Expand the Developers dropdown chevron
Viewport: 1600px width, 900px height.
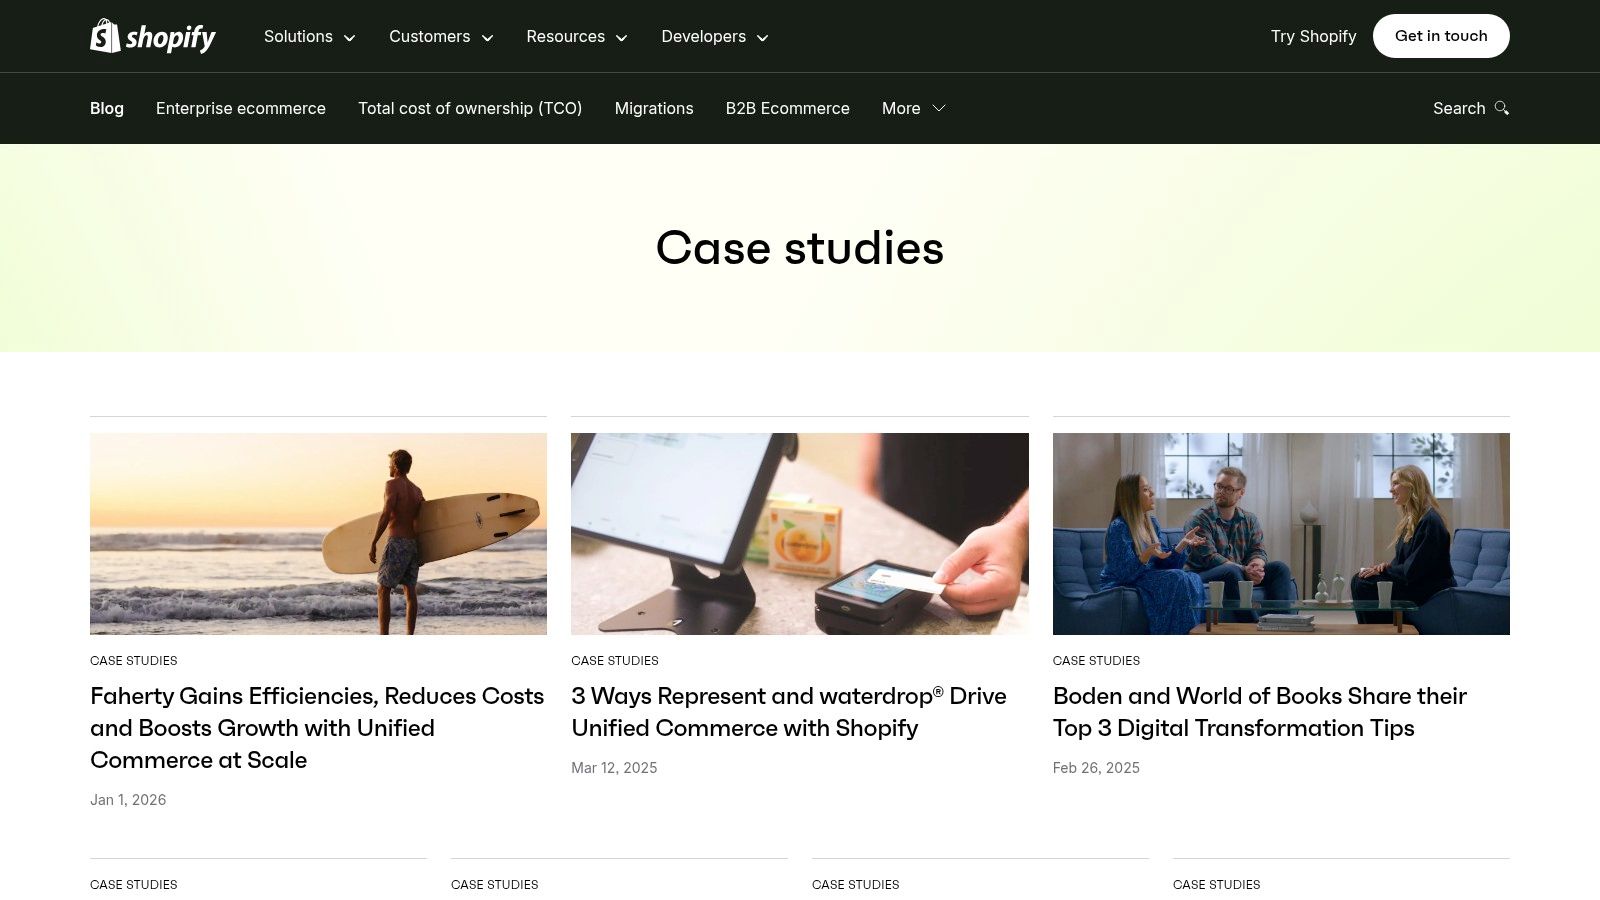coord(762,38)
